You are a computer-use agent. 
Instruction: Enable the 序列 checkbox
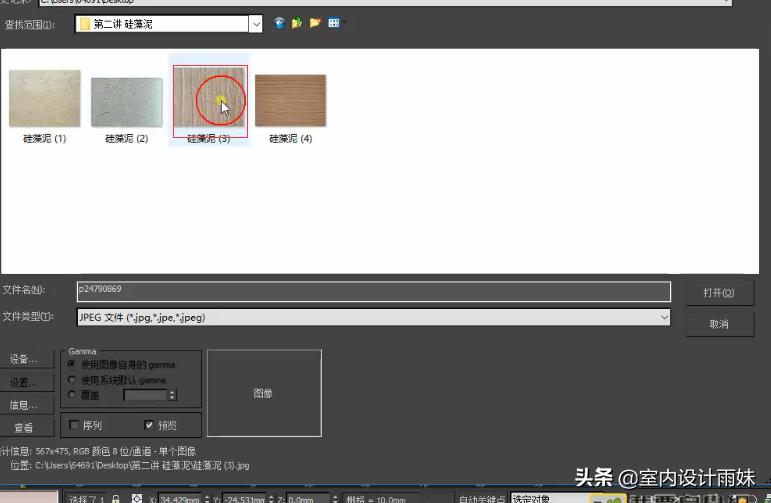(74, 425)
